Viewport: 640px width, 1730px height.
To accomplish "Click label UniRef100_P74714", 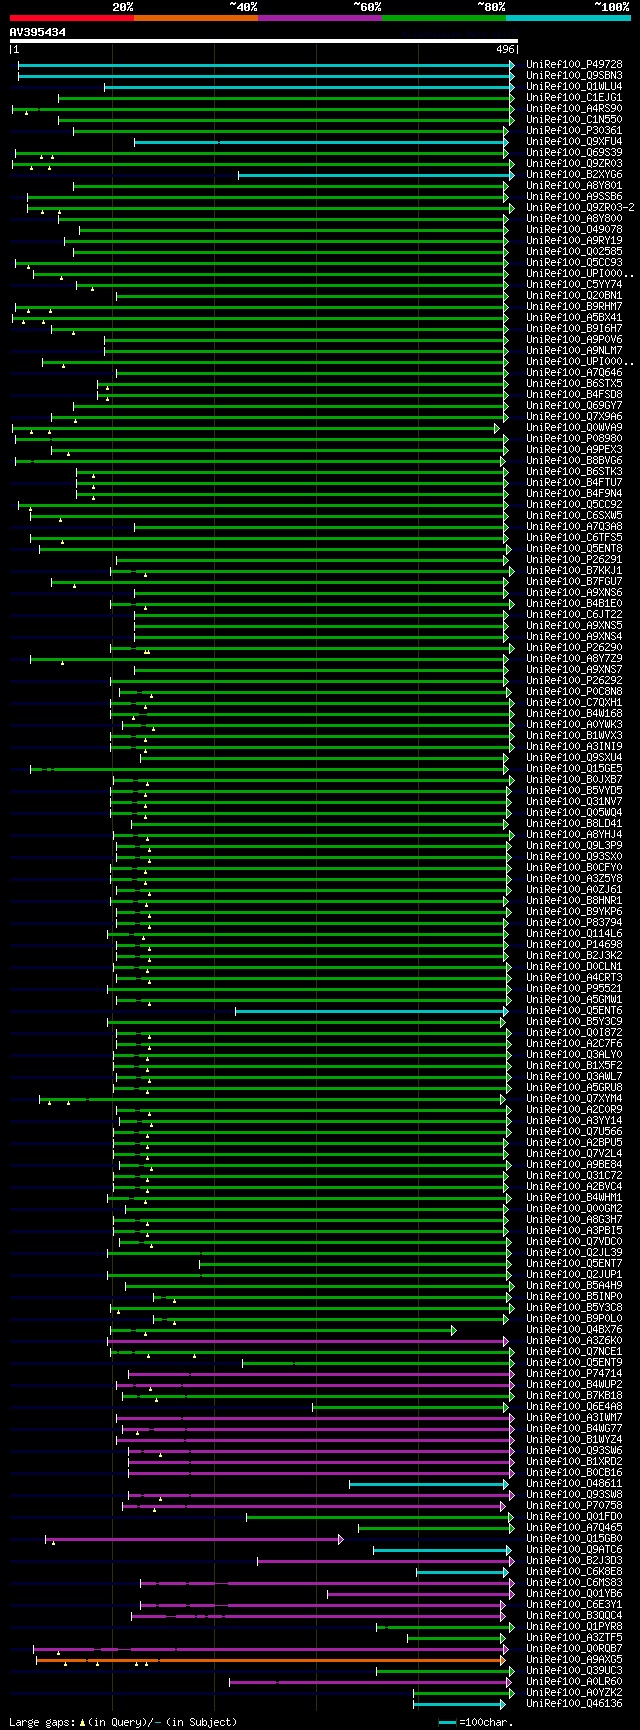I will tap(574, 1373).
